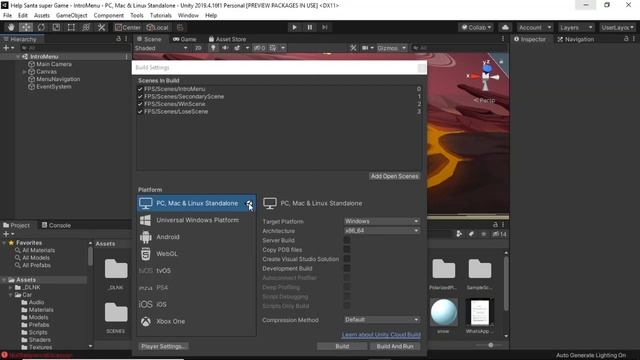Select the iOS platform
640x360 pixels.
point(196,304)
